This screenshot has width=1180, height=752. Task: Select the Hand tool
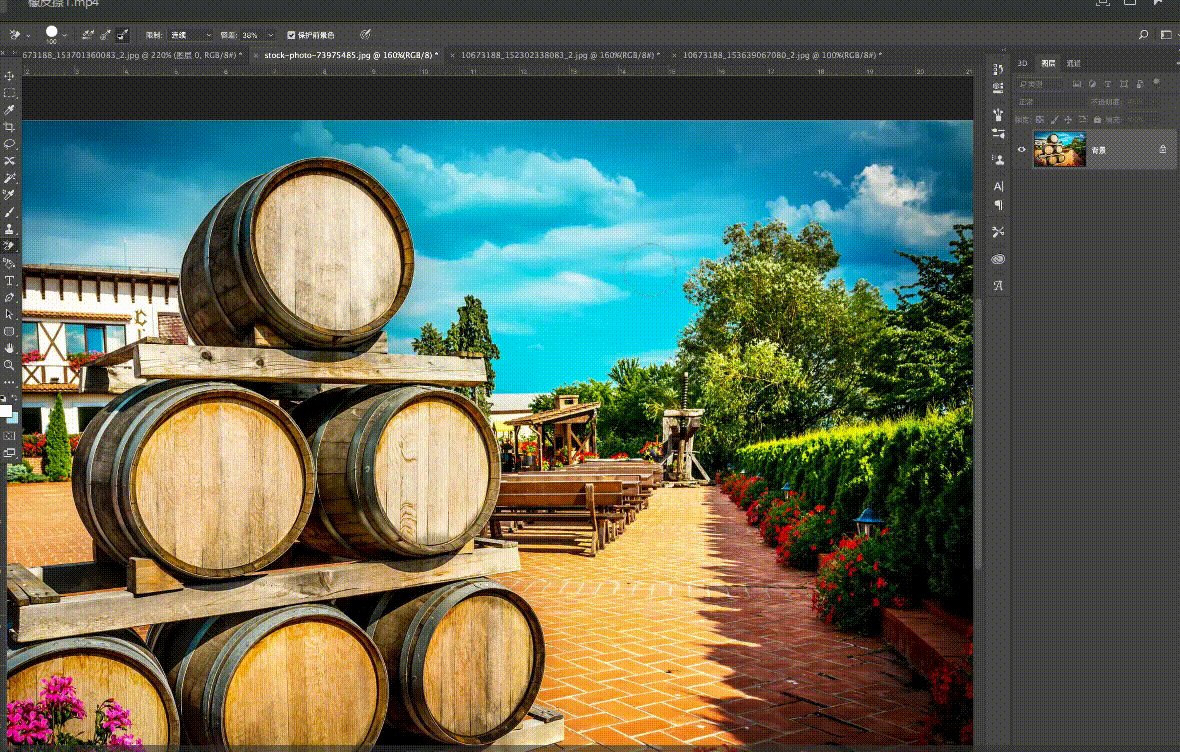pos(9,348)
